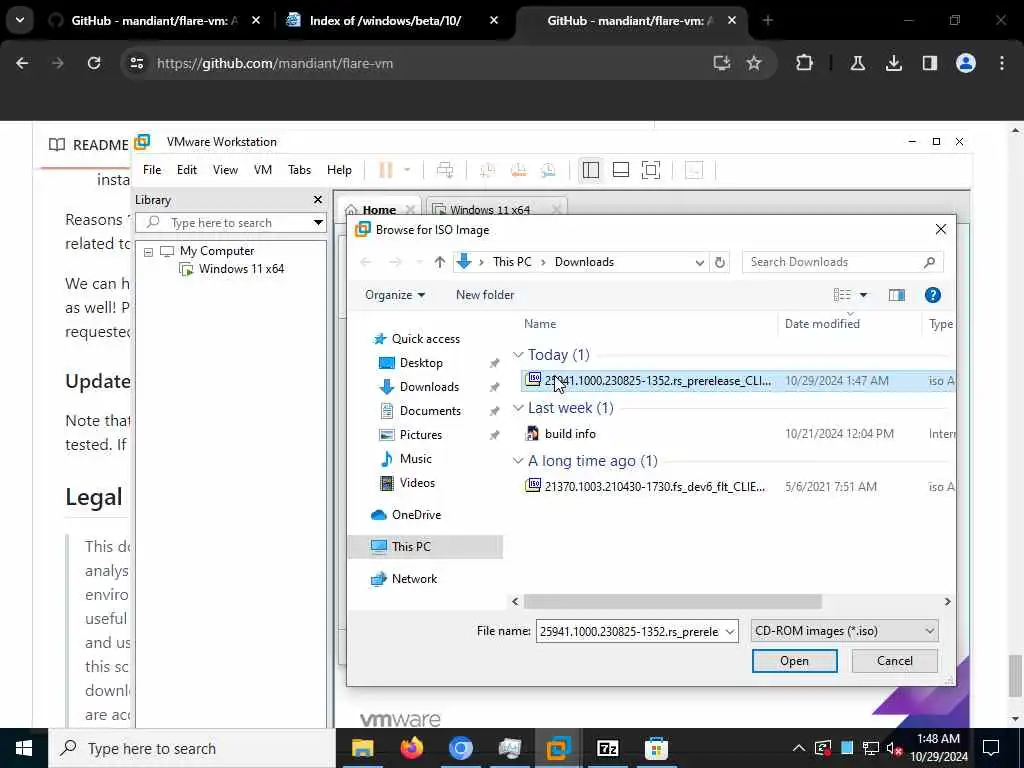Open Chrome profile avatar icon
Screen dimensions: 1024x768
(966, 63)
